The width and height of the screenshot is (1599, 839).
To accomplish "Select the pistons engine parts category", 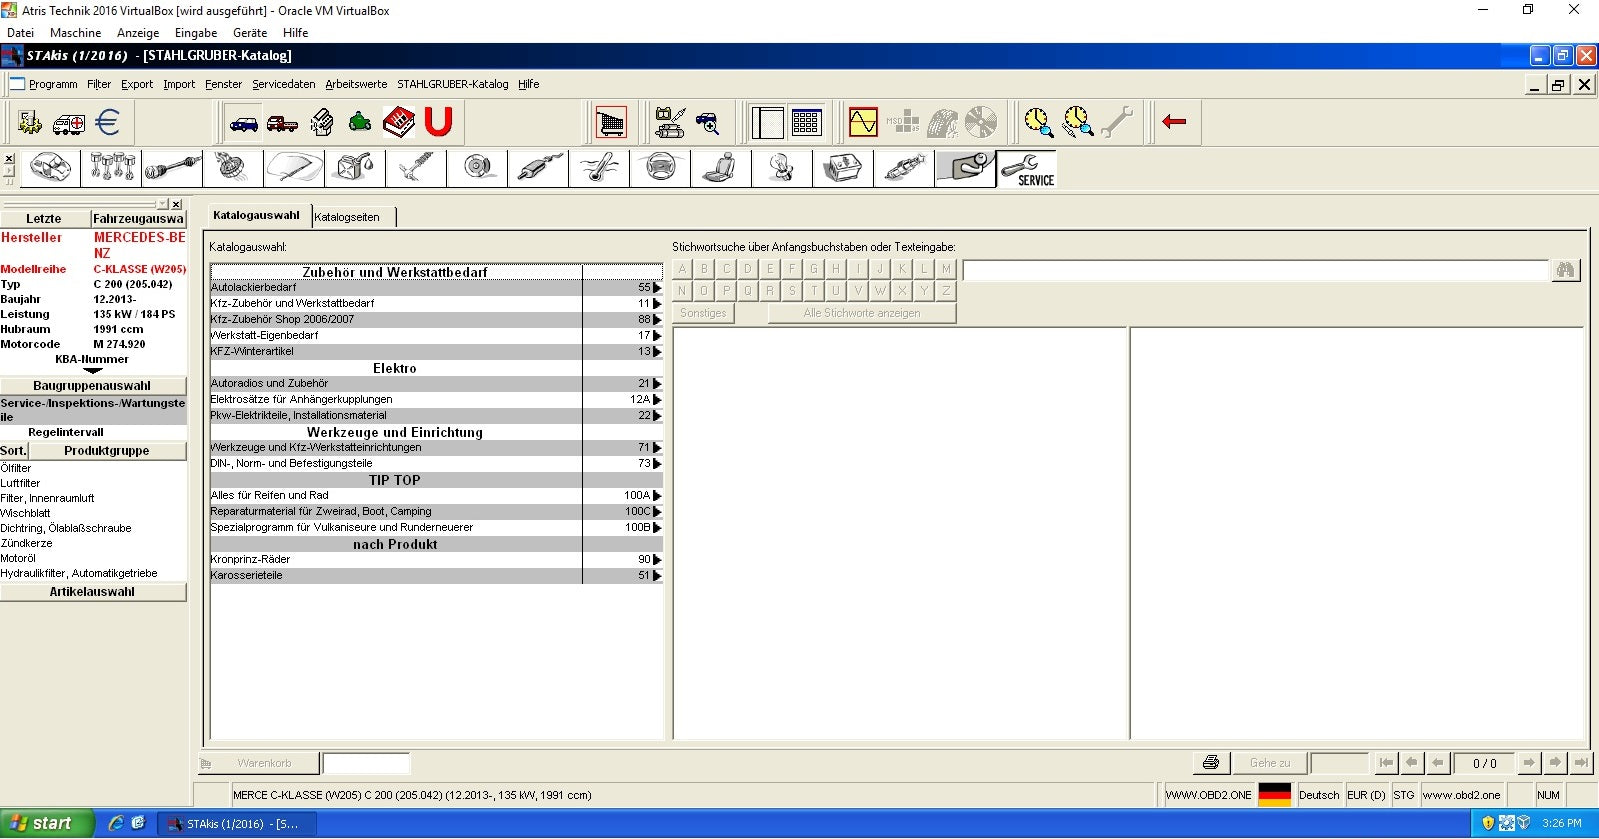I will point(112,168).
